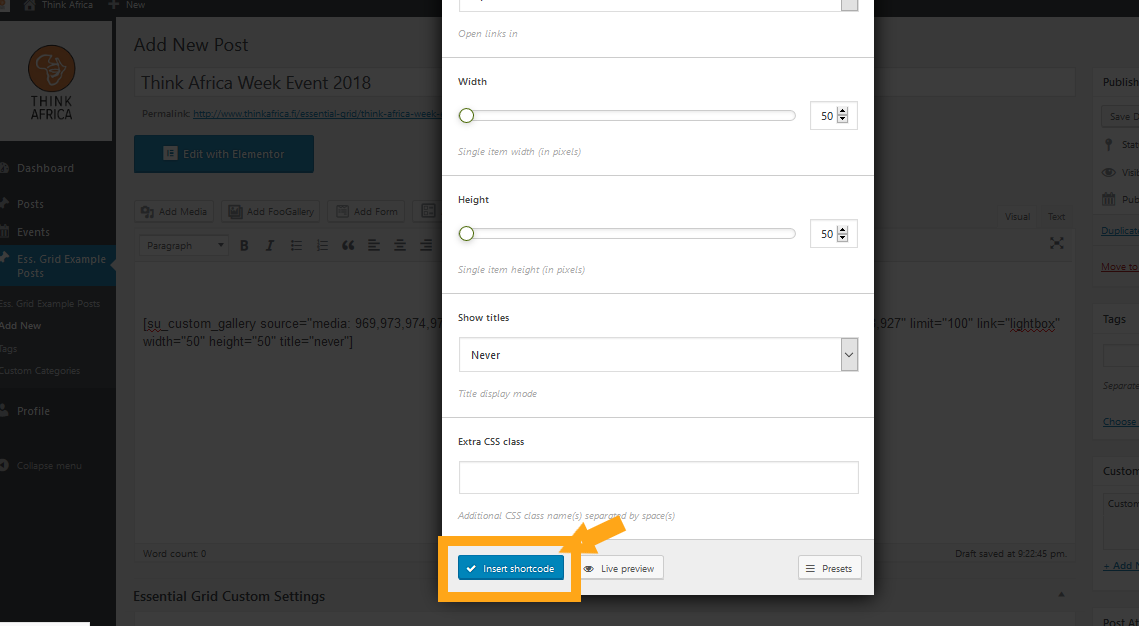1139x626 pixels.
Task: Click the Add FooGallery button
Action: pos(271,211)
